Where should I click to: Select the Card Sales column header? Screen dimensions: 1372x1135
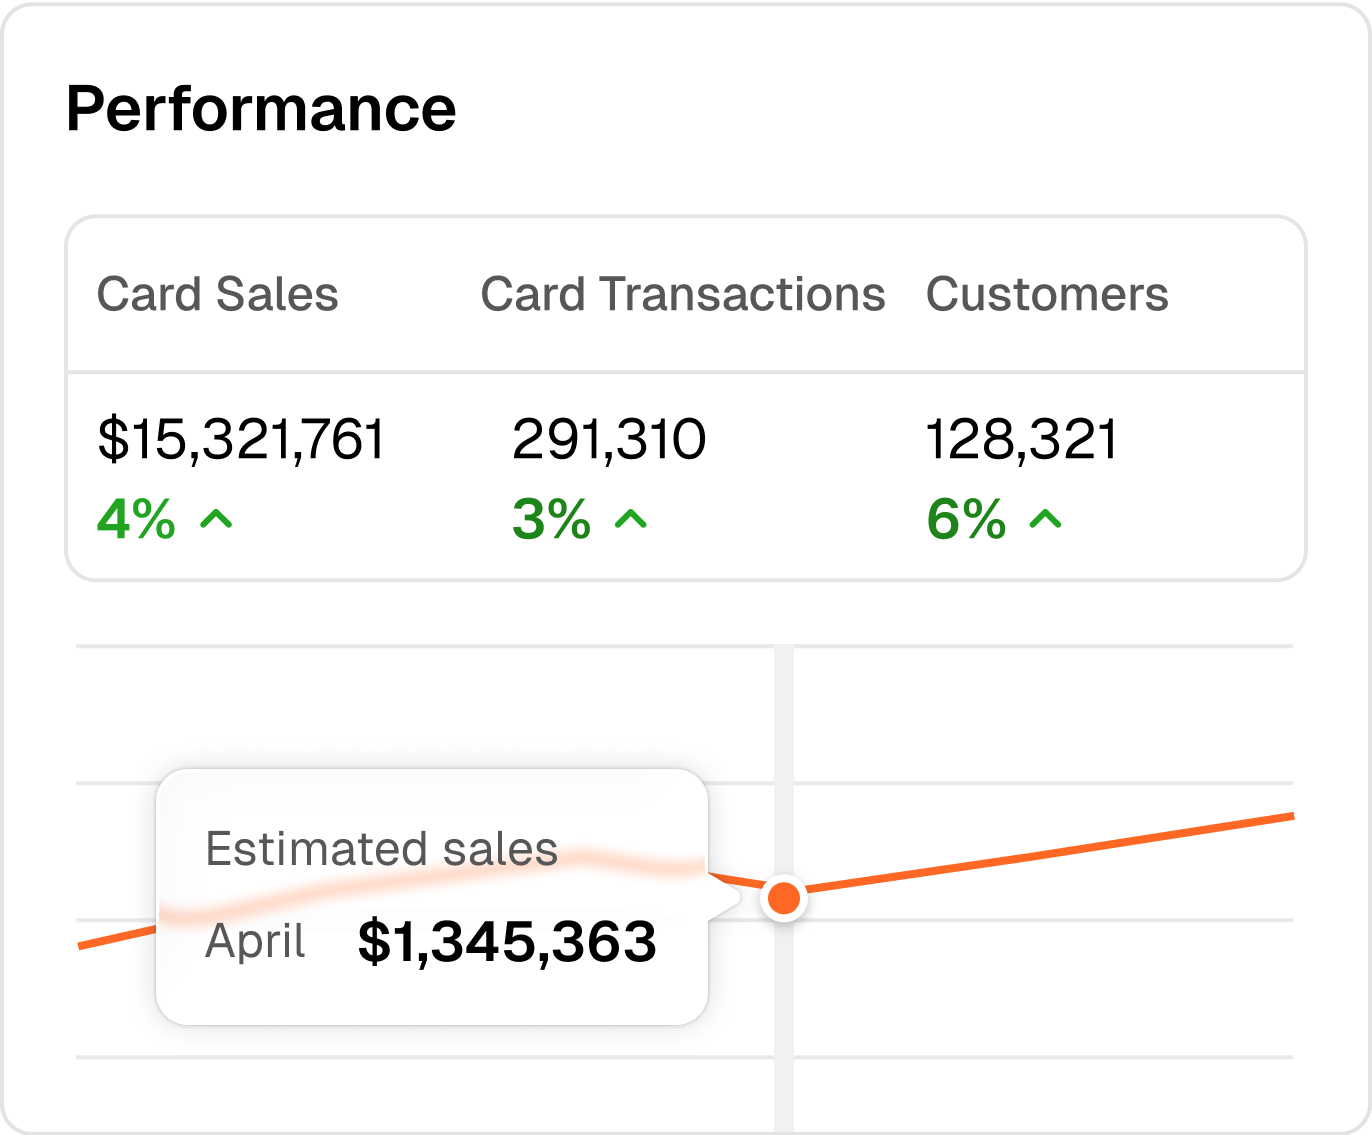point(218,294)
